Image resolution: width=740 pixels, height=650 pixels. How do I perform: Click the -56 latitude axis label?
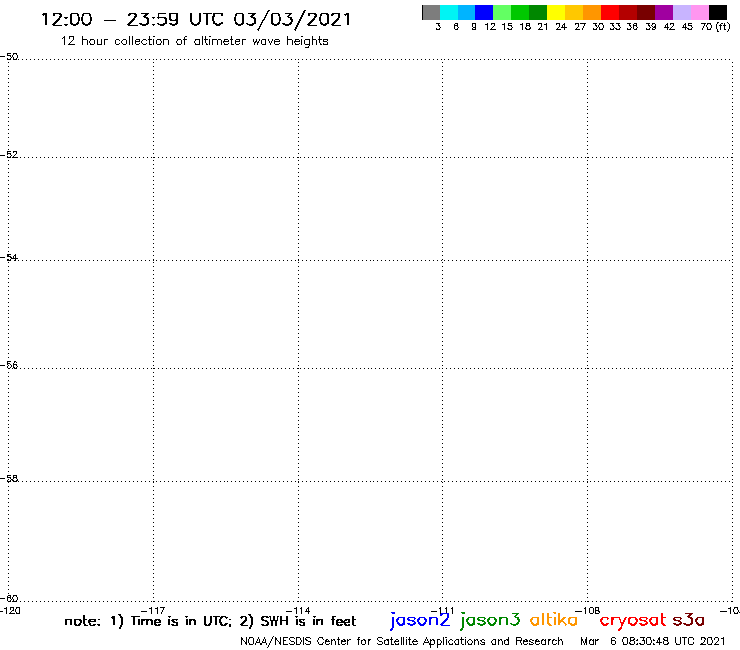coord(9,365)
